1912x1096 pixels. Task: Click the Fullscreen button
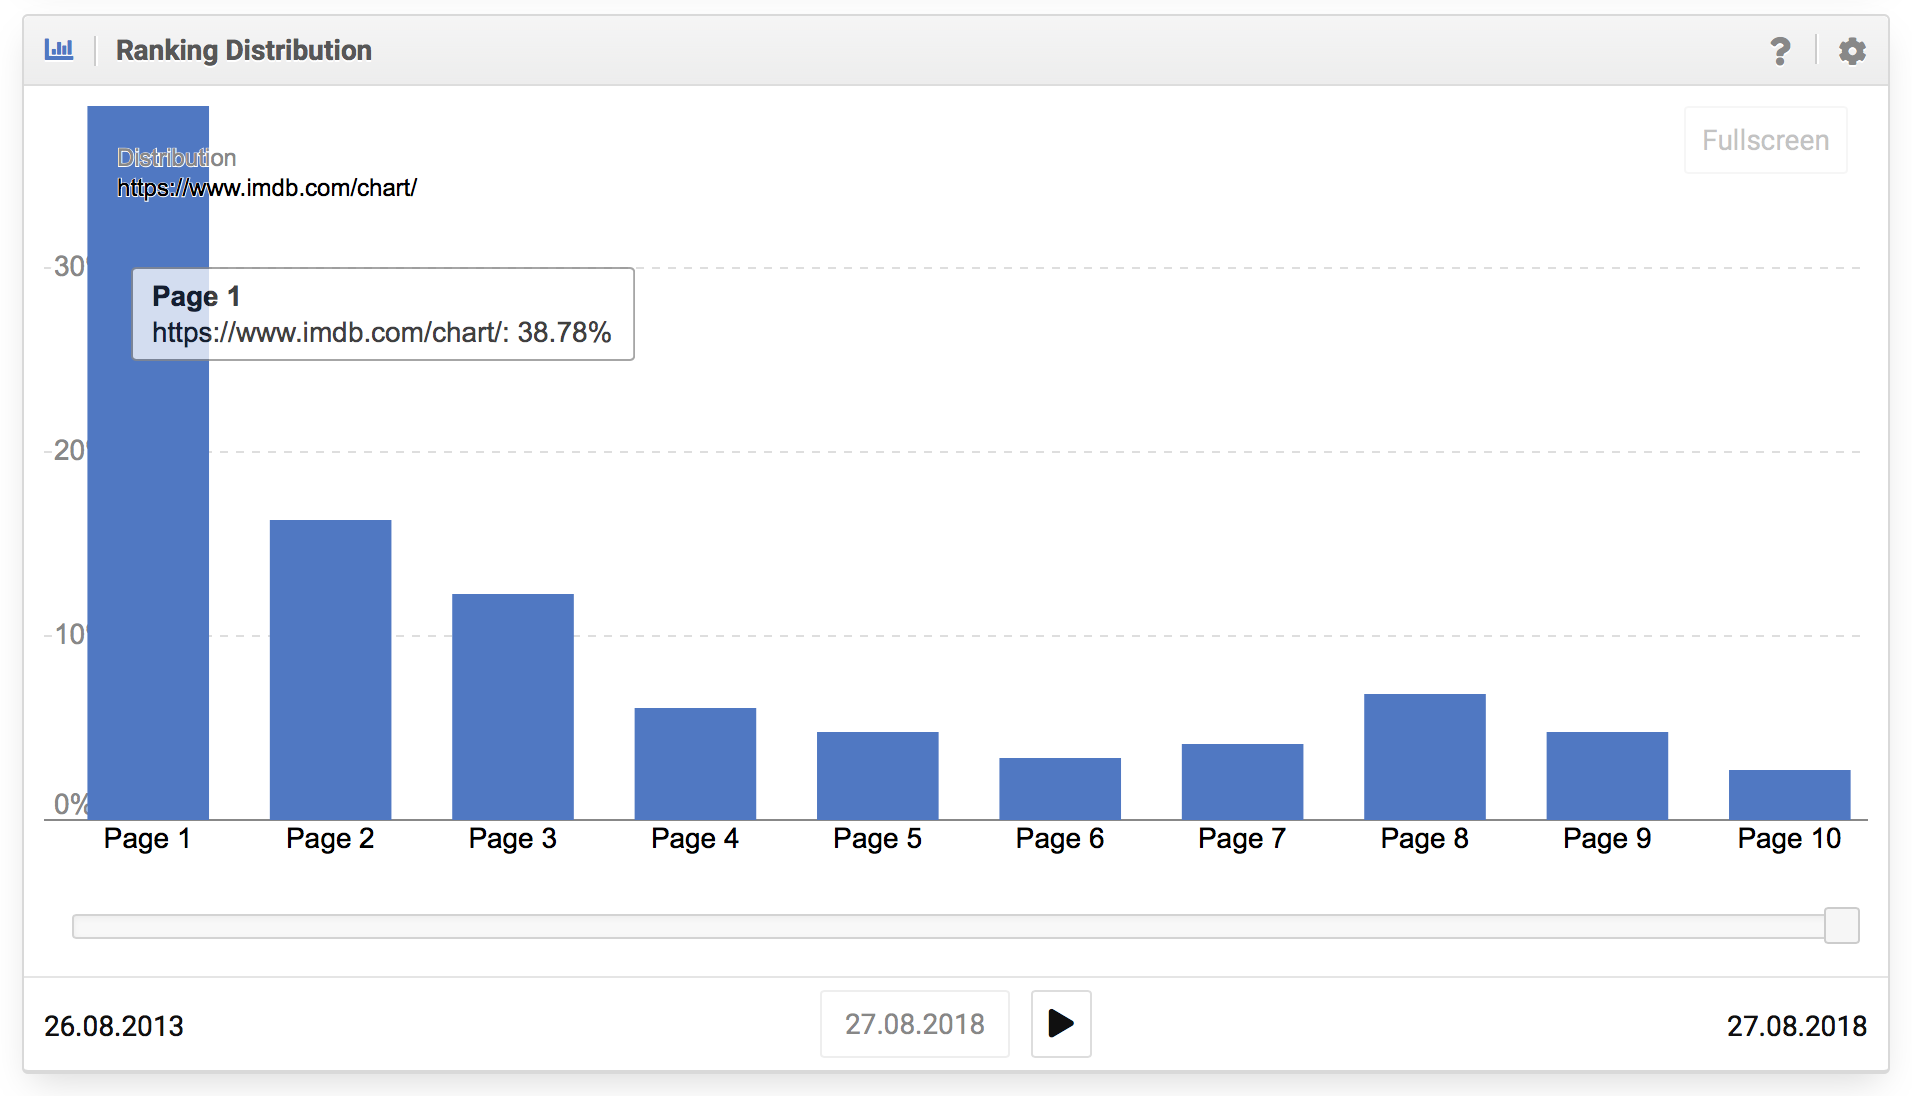(x=1765, y=140)
